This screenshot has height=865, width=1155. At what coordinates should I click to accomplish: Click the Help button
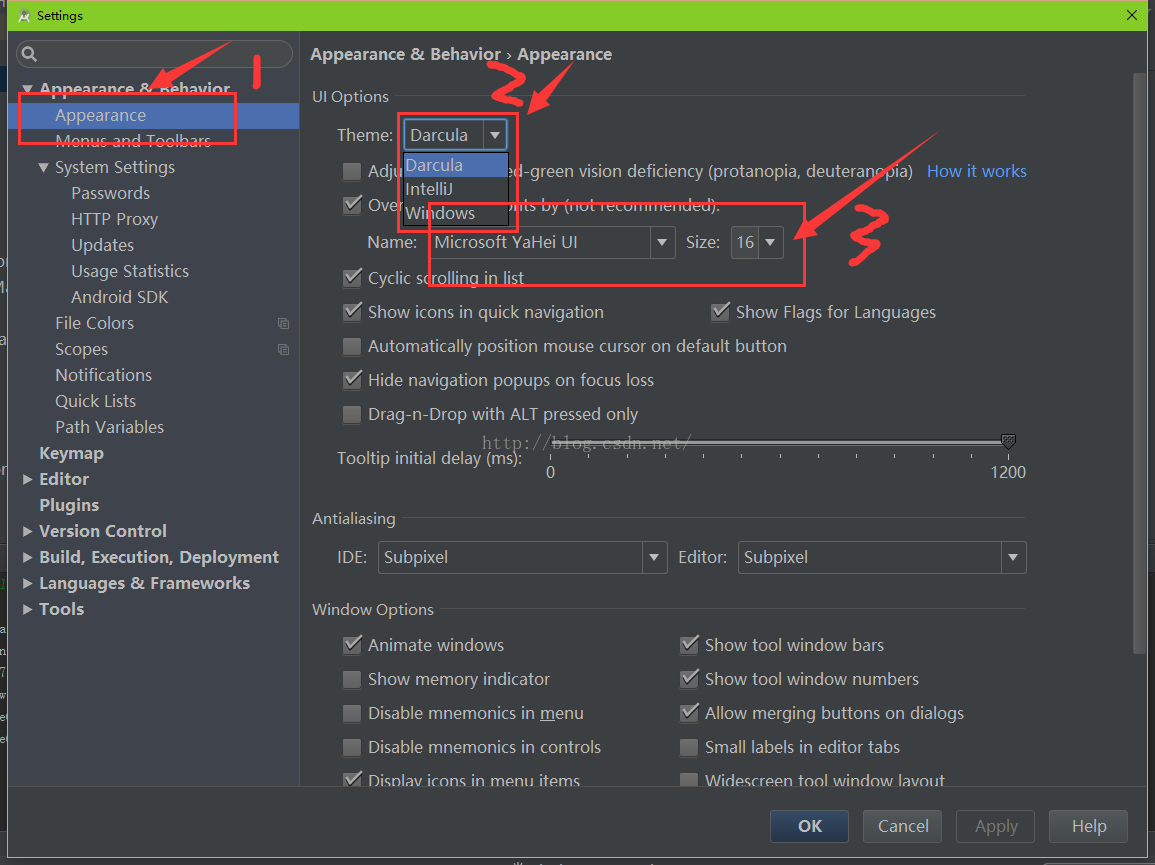click(1088, 827)
